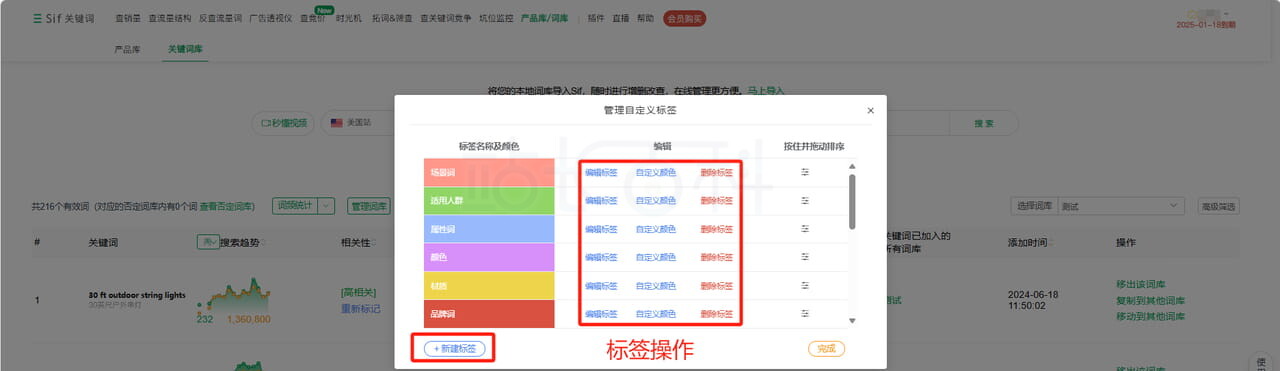This screenshot has width=1280, height=371.
Task: Open 查流量结构 in the top navigation
Action: [169, 18]
